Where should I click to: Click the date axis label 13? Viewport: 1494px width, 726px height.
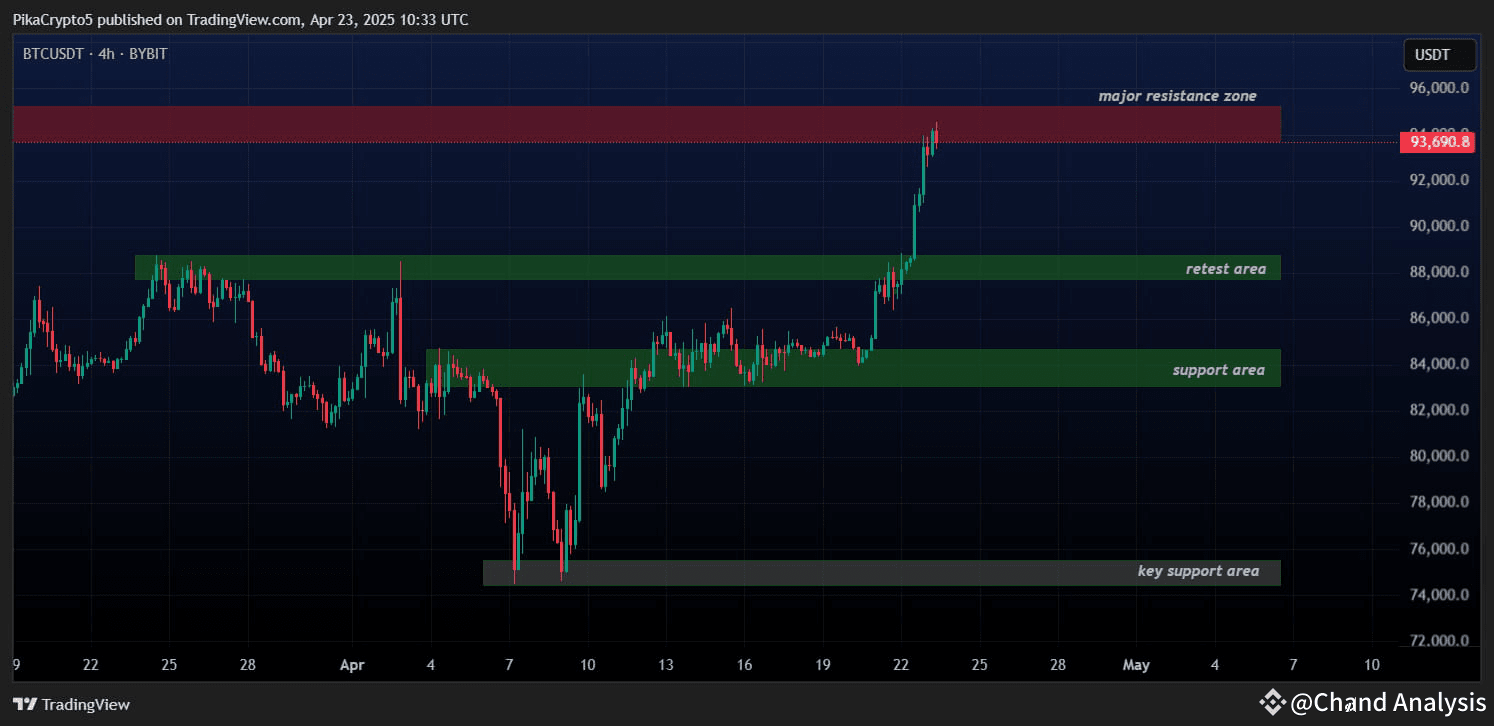(x=665, y=665)
